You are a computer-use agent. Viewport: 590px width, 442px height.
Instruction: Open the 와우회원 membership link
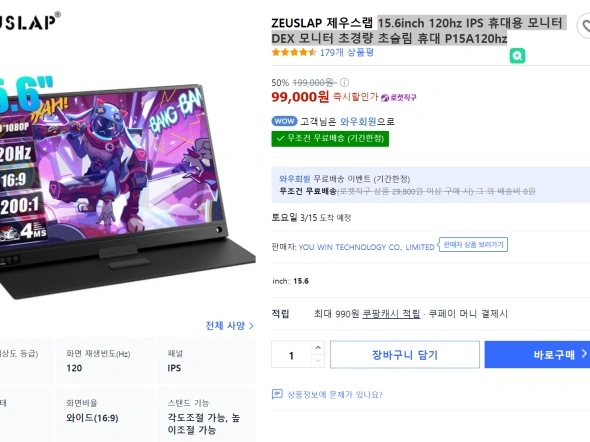358,122
